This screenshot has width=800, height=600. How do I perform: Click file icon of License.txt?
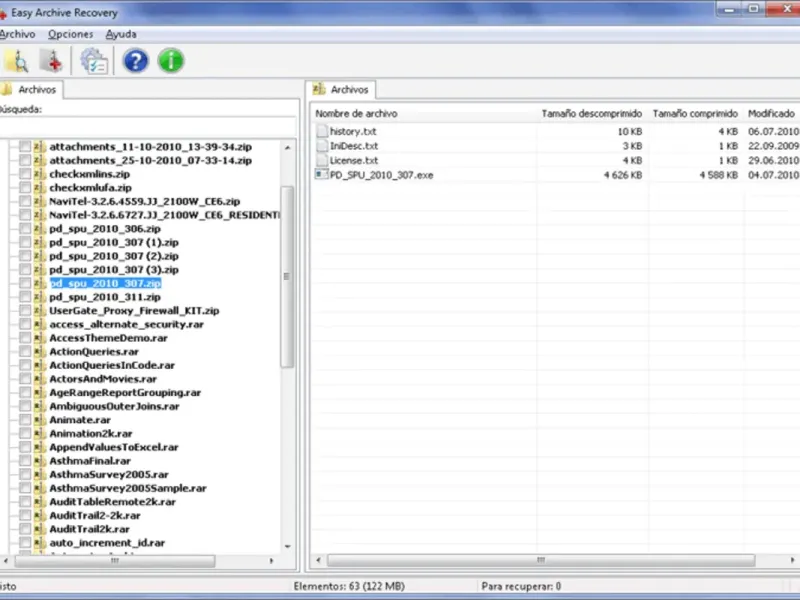pyautogui.click(x=321, y=160)
